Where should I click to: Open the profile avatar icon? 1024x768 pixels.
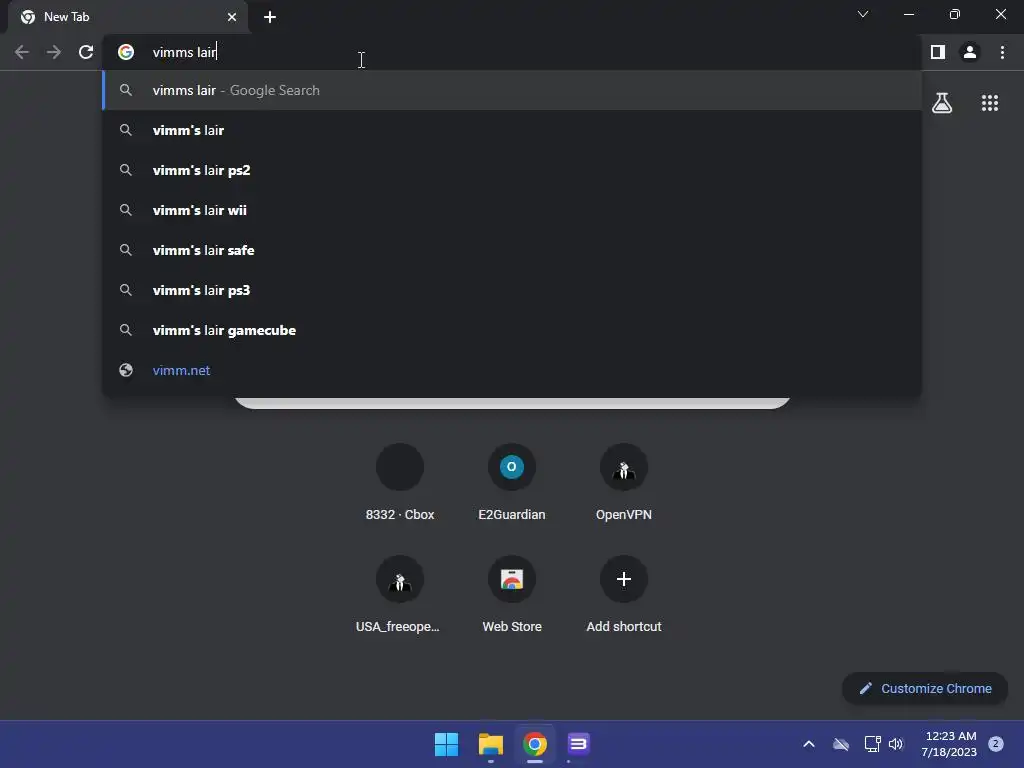coord(970,52)
